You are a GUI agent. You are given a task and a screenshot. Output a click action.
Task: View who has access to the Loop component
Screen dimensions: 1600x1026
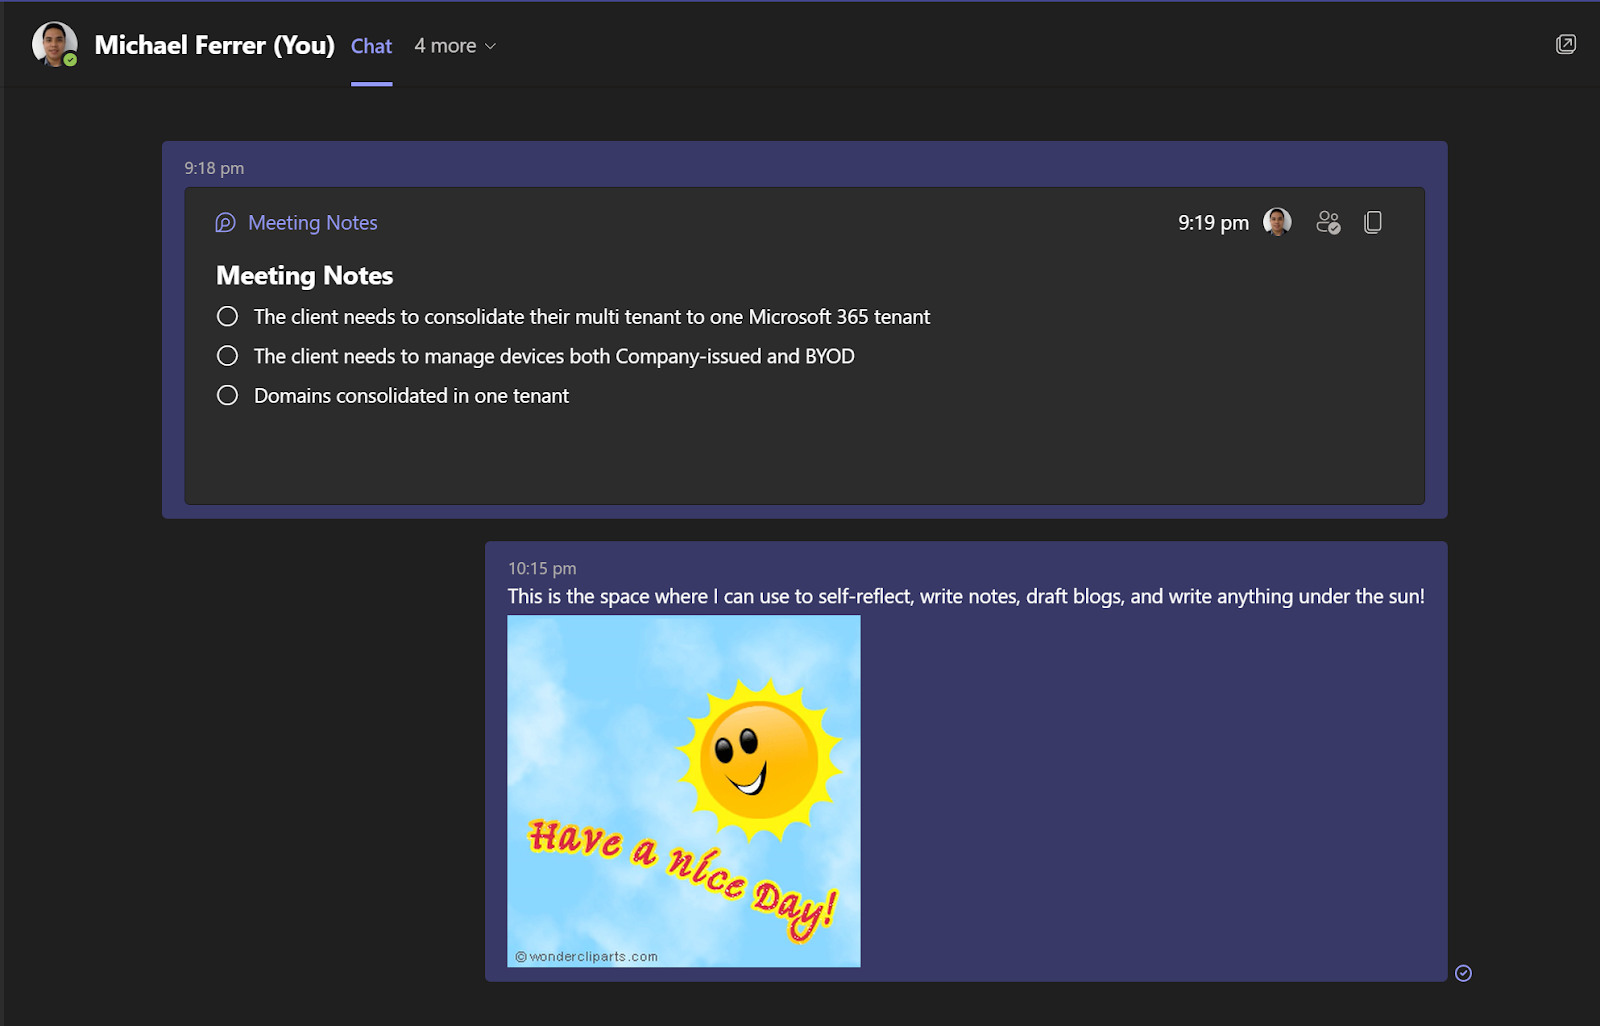coord(1328,222)
